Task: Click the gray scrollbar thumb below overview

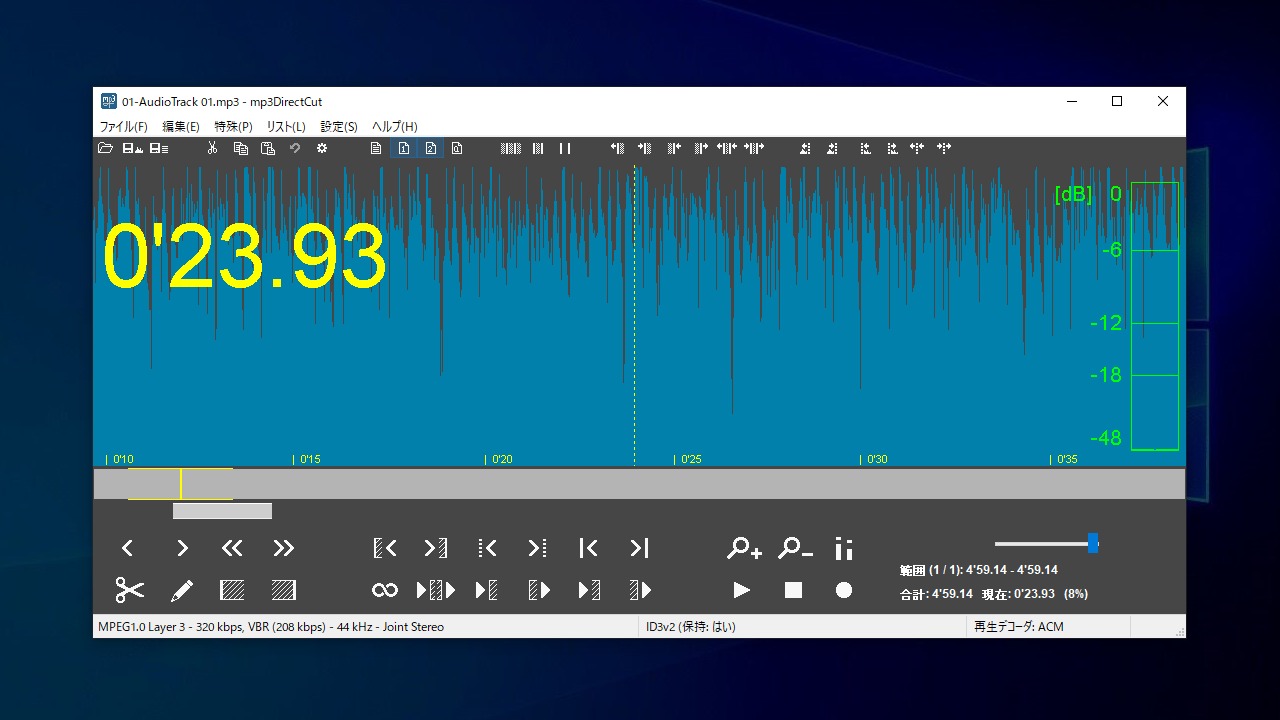Action: click(222, 511)
